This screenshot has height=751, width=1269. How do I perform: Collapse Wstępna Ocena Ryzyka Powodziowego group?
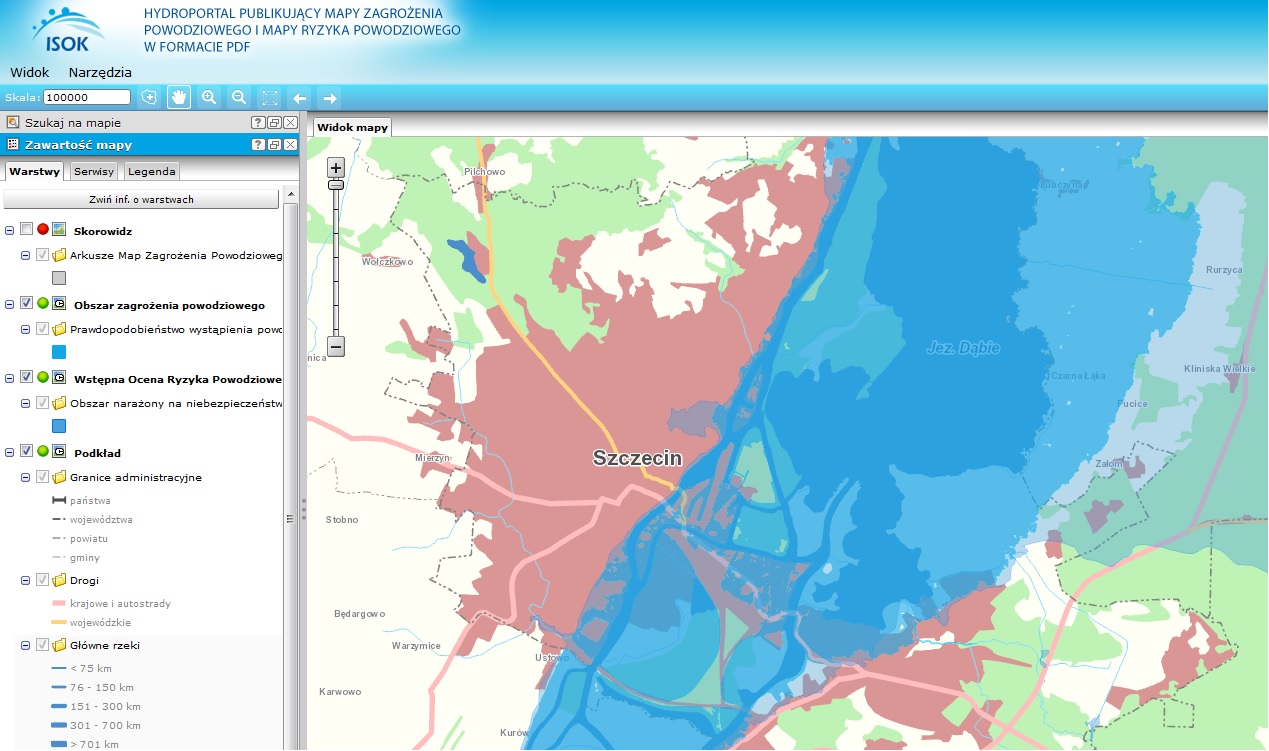pos(9,378)
